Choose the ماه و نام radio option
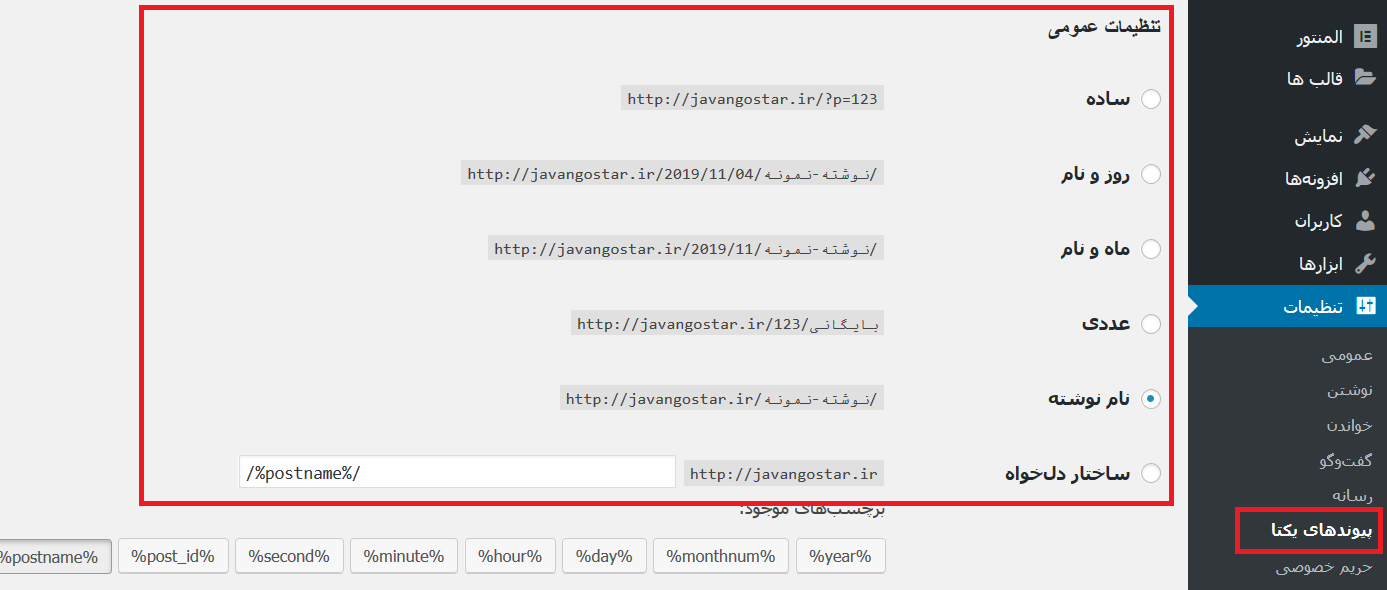 click(x=1151, y=249)
